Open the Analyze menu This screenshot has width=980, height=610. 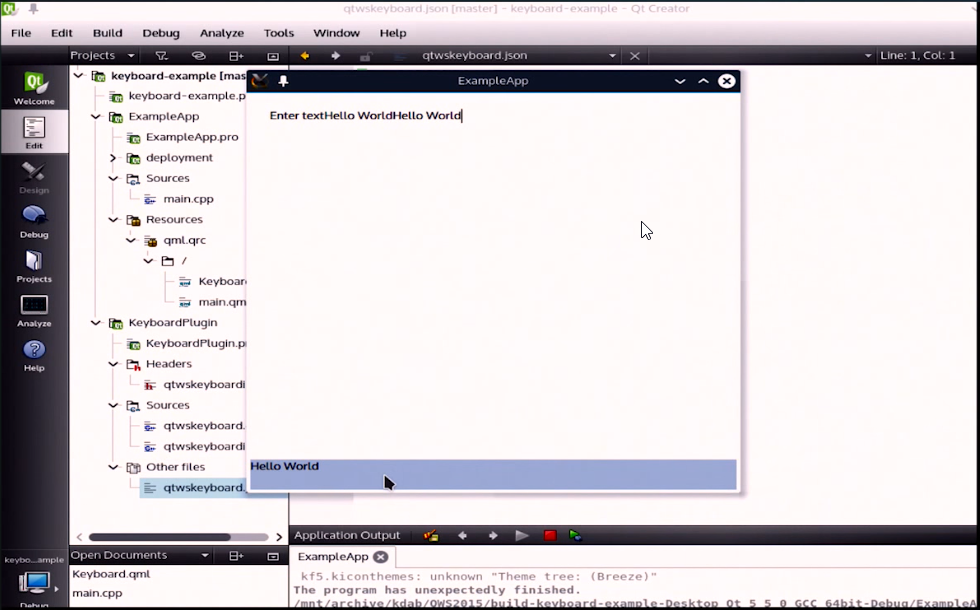pos(222,33)
